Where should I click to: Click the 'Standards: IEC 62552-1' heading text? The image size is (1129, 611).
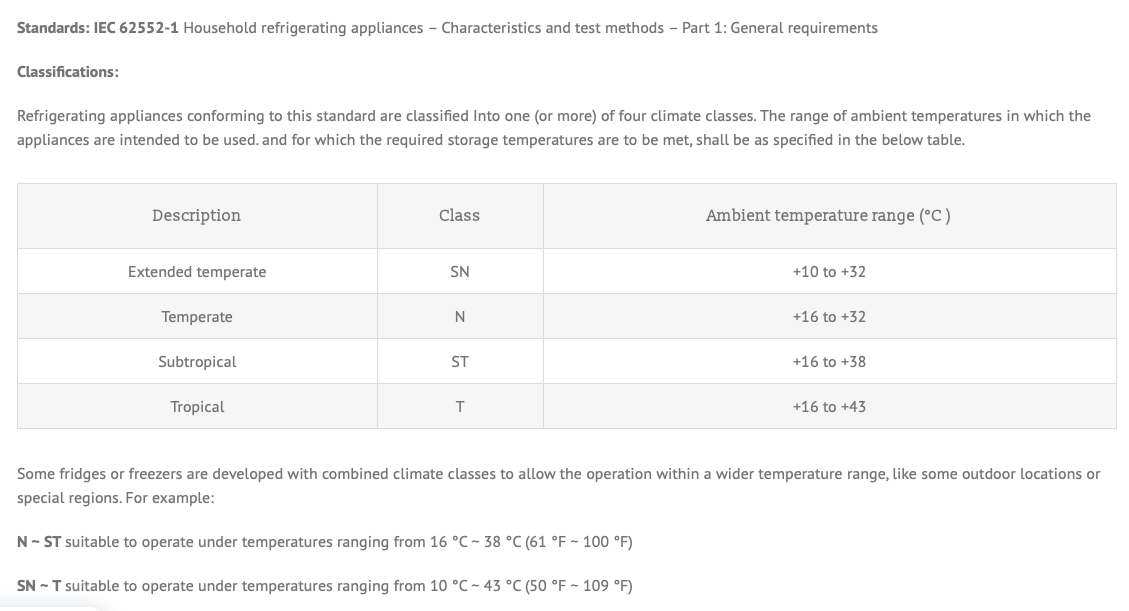point(98,28)
